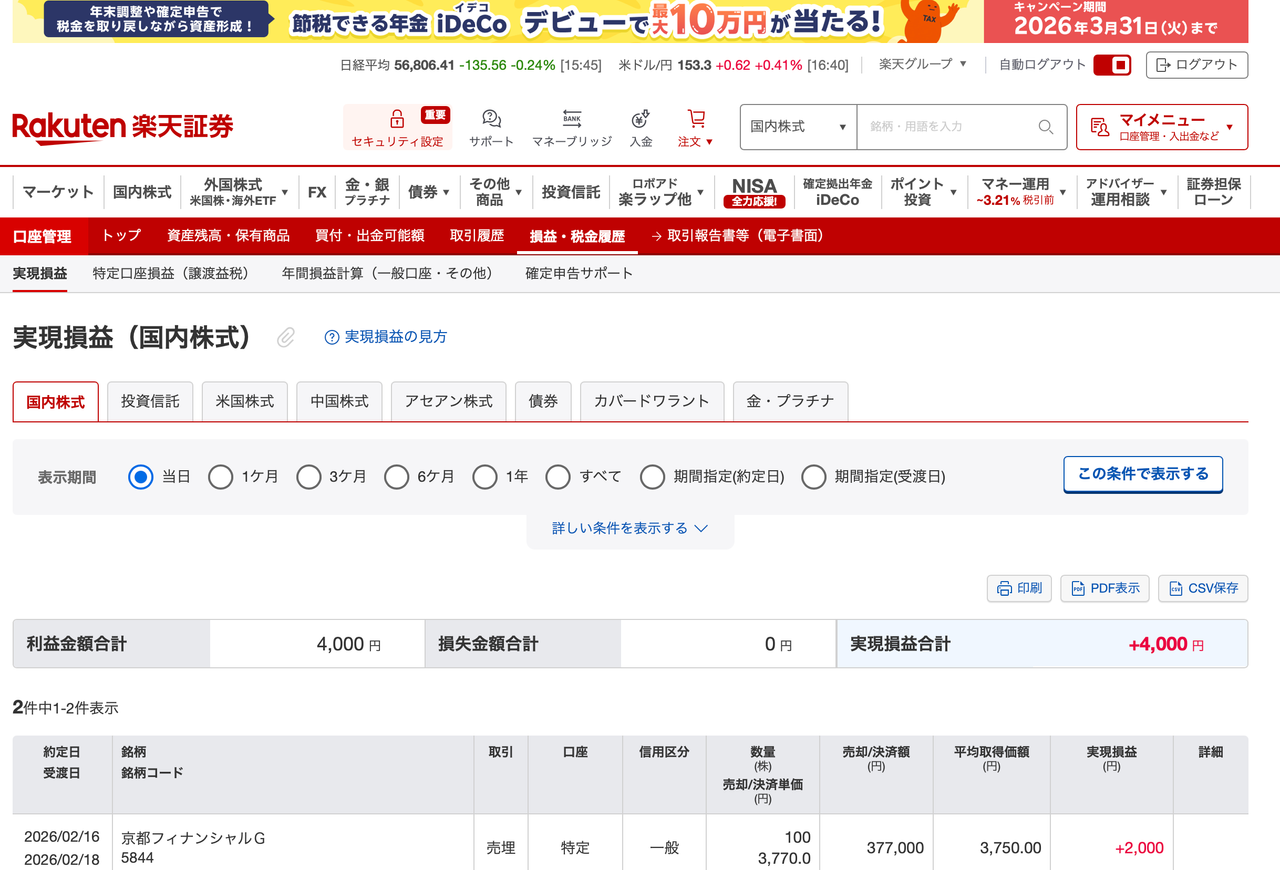
Task: Open マネーブリッジ bank icon
Action: click(x=571, y=117)
